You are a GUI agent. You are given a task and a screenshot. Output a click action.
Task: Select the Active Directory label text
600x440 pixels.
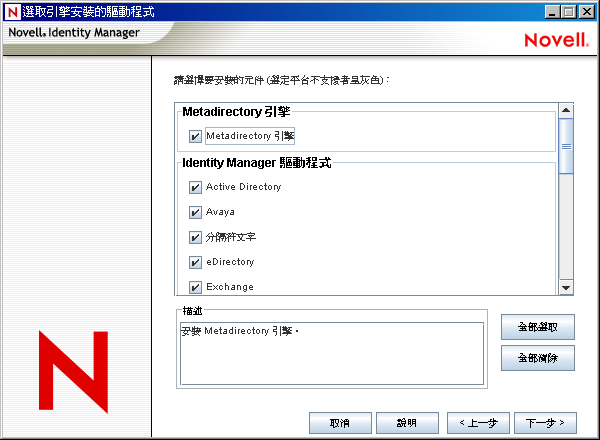coord(243,187)
